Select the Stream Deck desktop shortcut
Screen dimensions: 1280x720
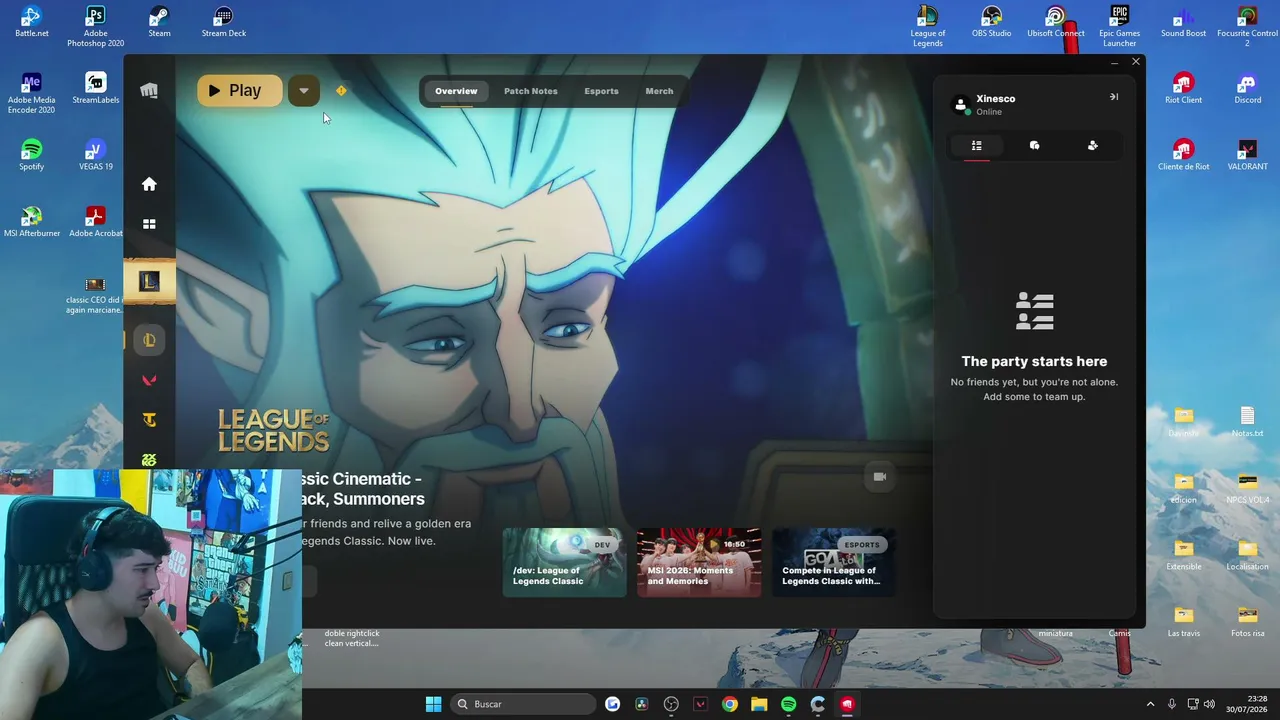[223, 21]
